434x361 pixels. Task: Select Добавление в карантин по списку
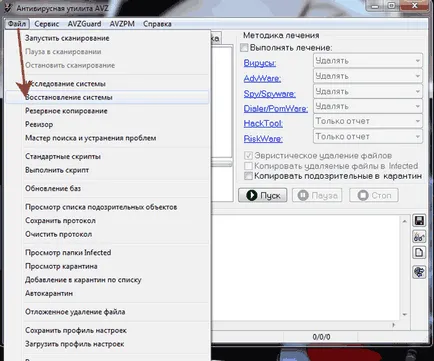click(x=107, y=280)
